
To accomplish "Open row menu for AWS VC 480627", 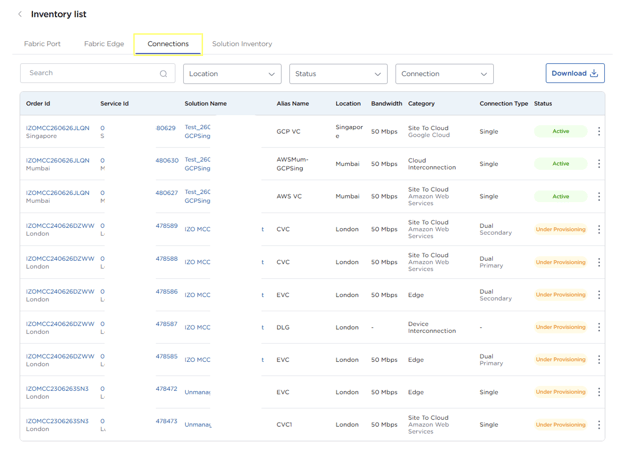I will click(x=599, y=196).
